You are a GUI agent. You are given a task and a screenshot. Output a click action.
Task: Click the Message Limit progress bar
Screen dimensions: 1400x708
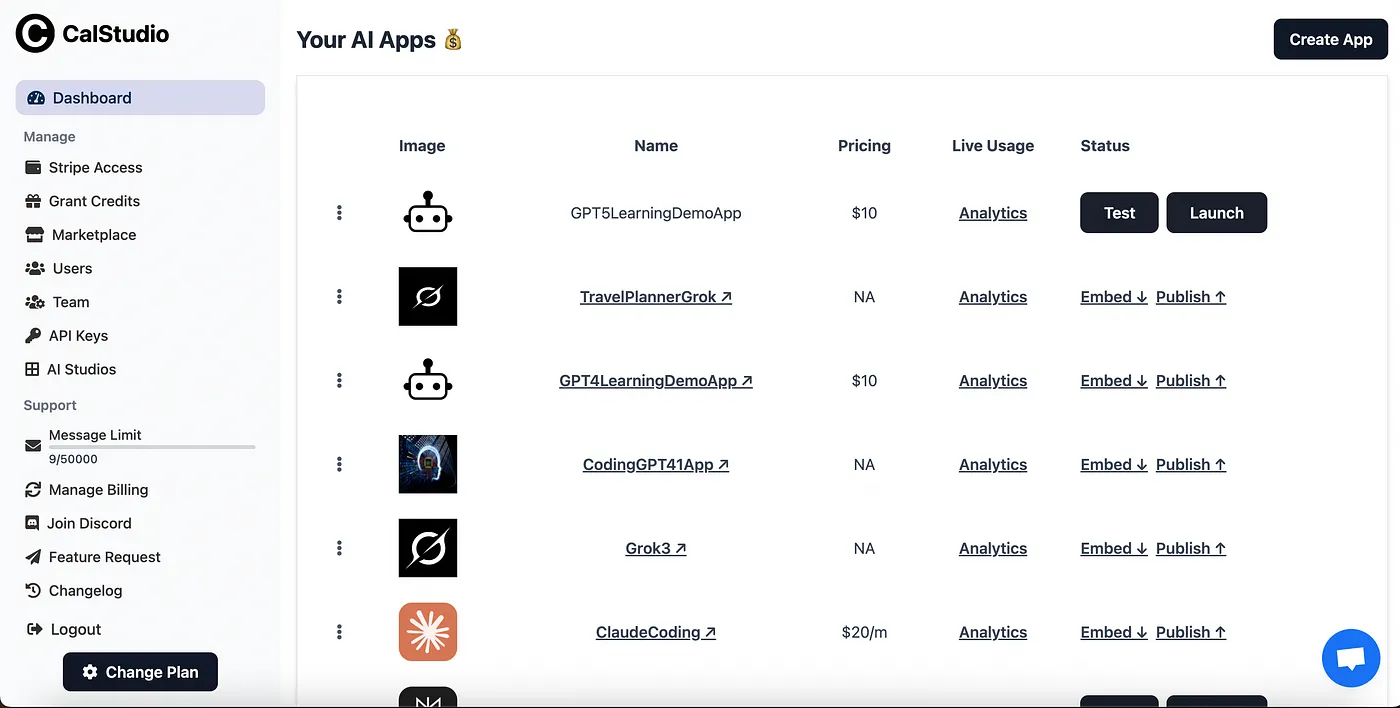(x=150, y=446)
